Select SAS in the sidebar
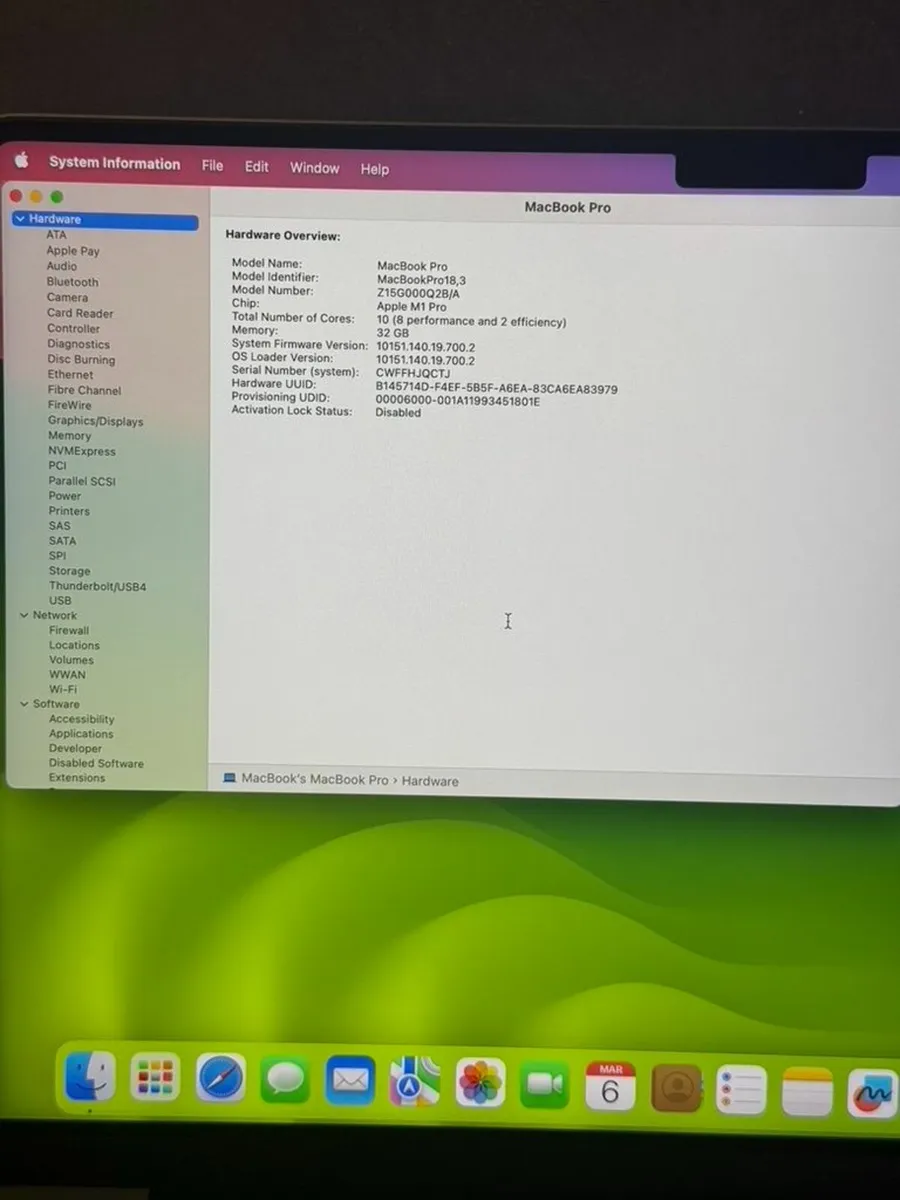The width and height of the screenshot is (900, 1200). click(x=59, y=526)
